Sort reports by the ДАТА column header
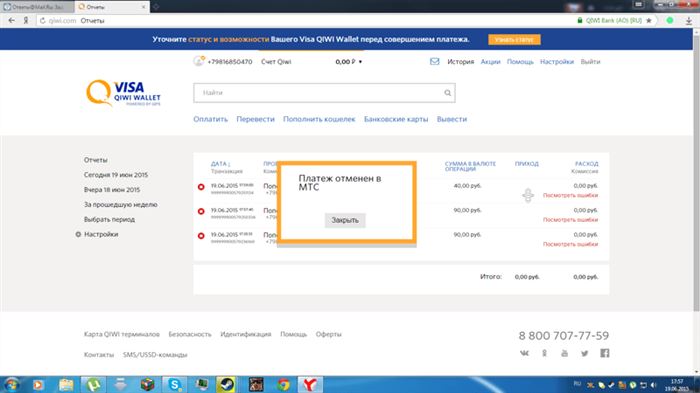This screenshot has height=393, width=700. [x=221, y=164]
